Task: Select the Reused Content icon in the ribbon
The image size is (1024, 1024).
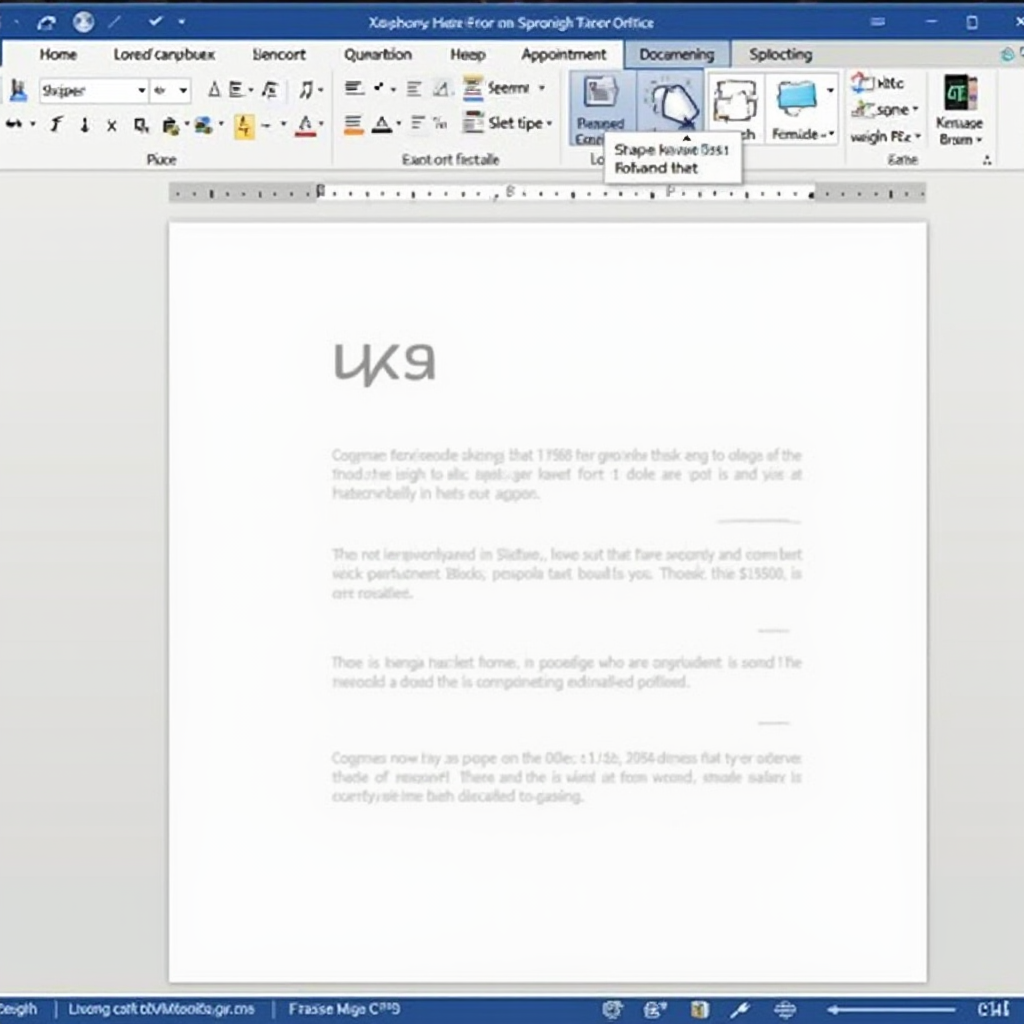Action: [600, 105]
